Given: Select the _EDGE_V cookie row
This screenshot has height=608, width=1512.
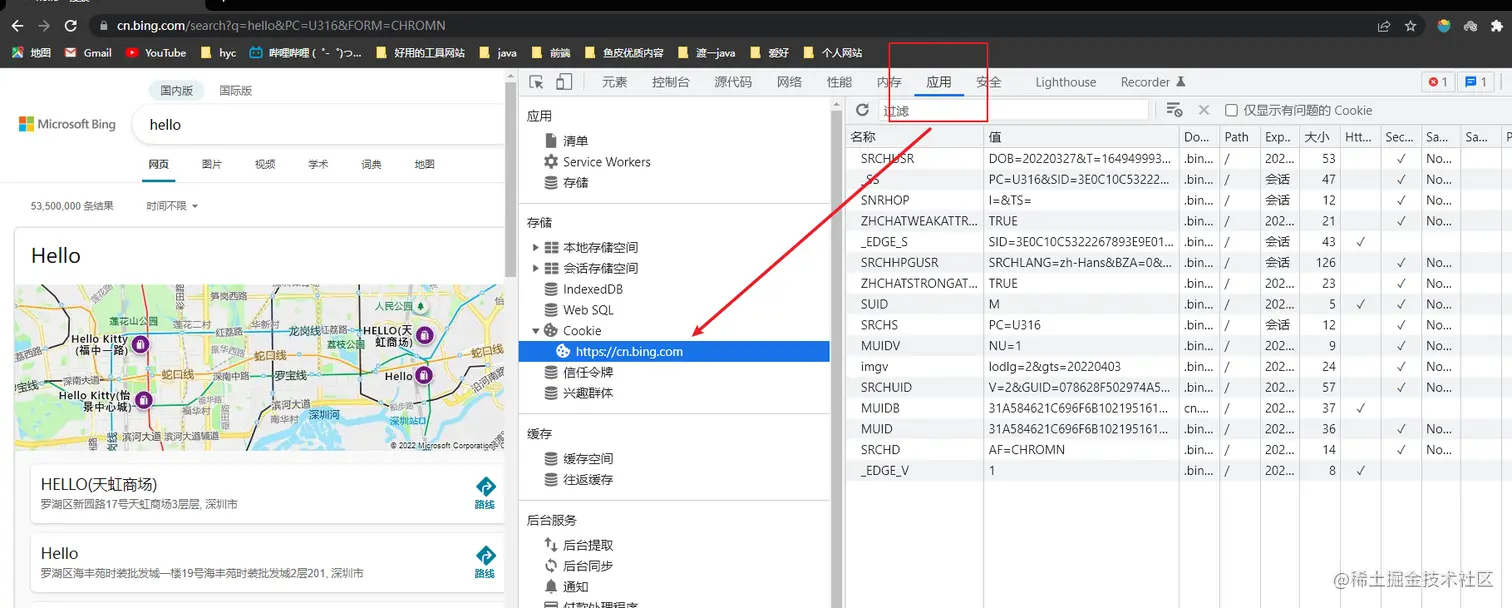Looking at the screenshot, I should (1178, 470).
